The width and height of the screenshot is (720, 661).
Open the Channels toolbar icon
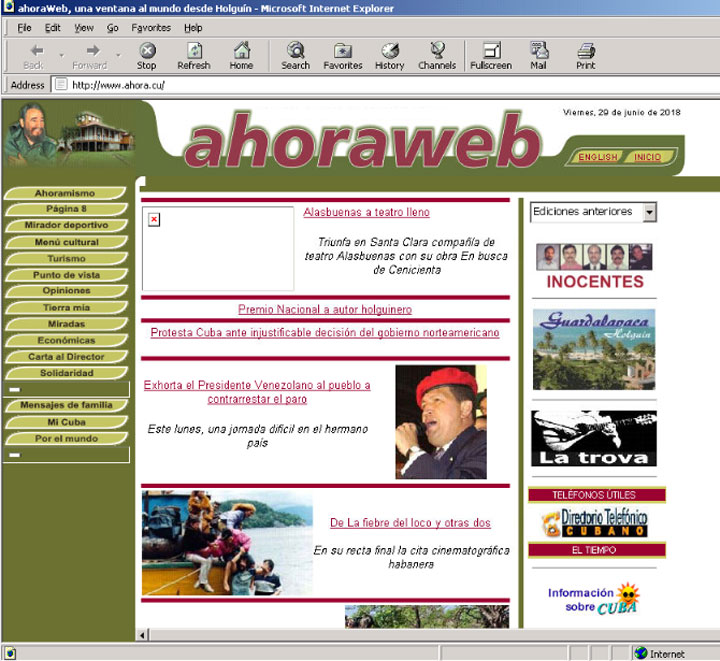coord(438,50)
